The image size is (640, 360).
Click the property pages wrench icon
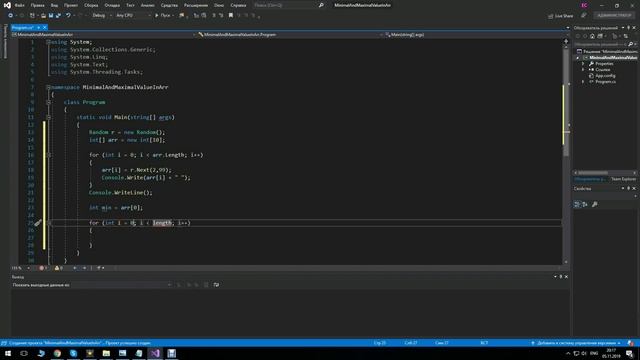coord(595,204)
